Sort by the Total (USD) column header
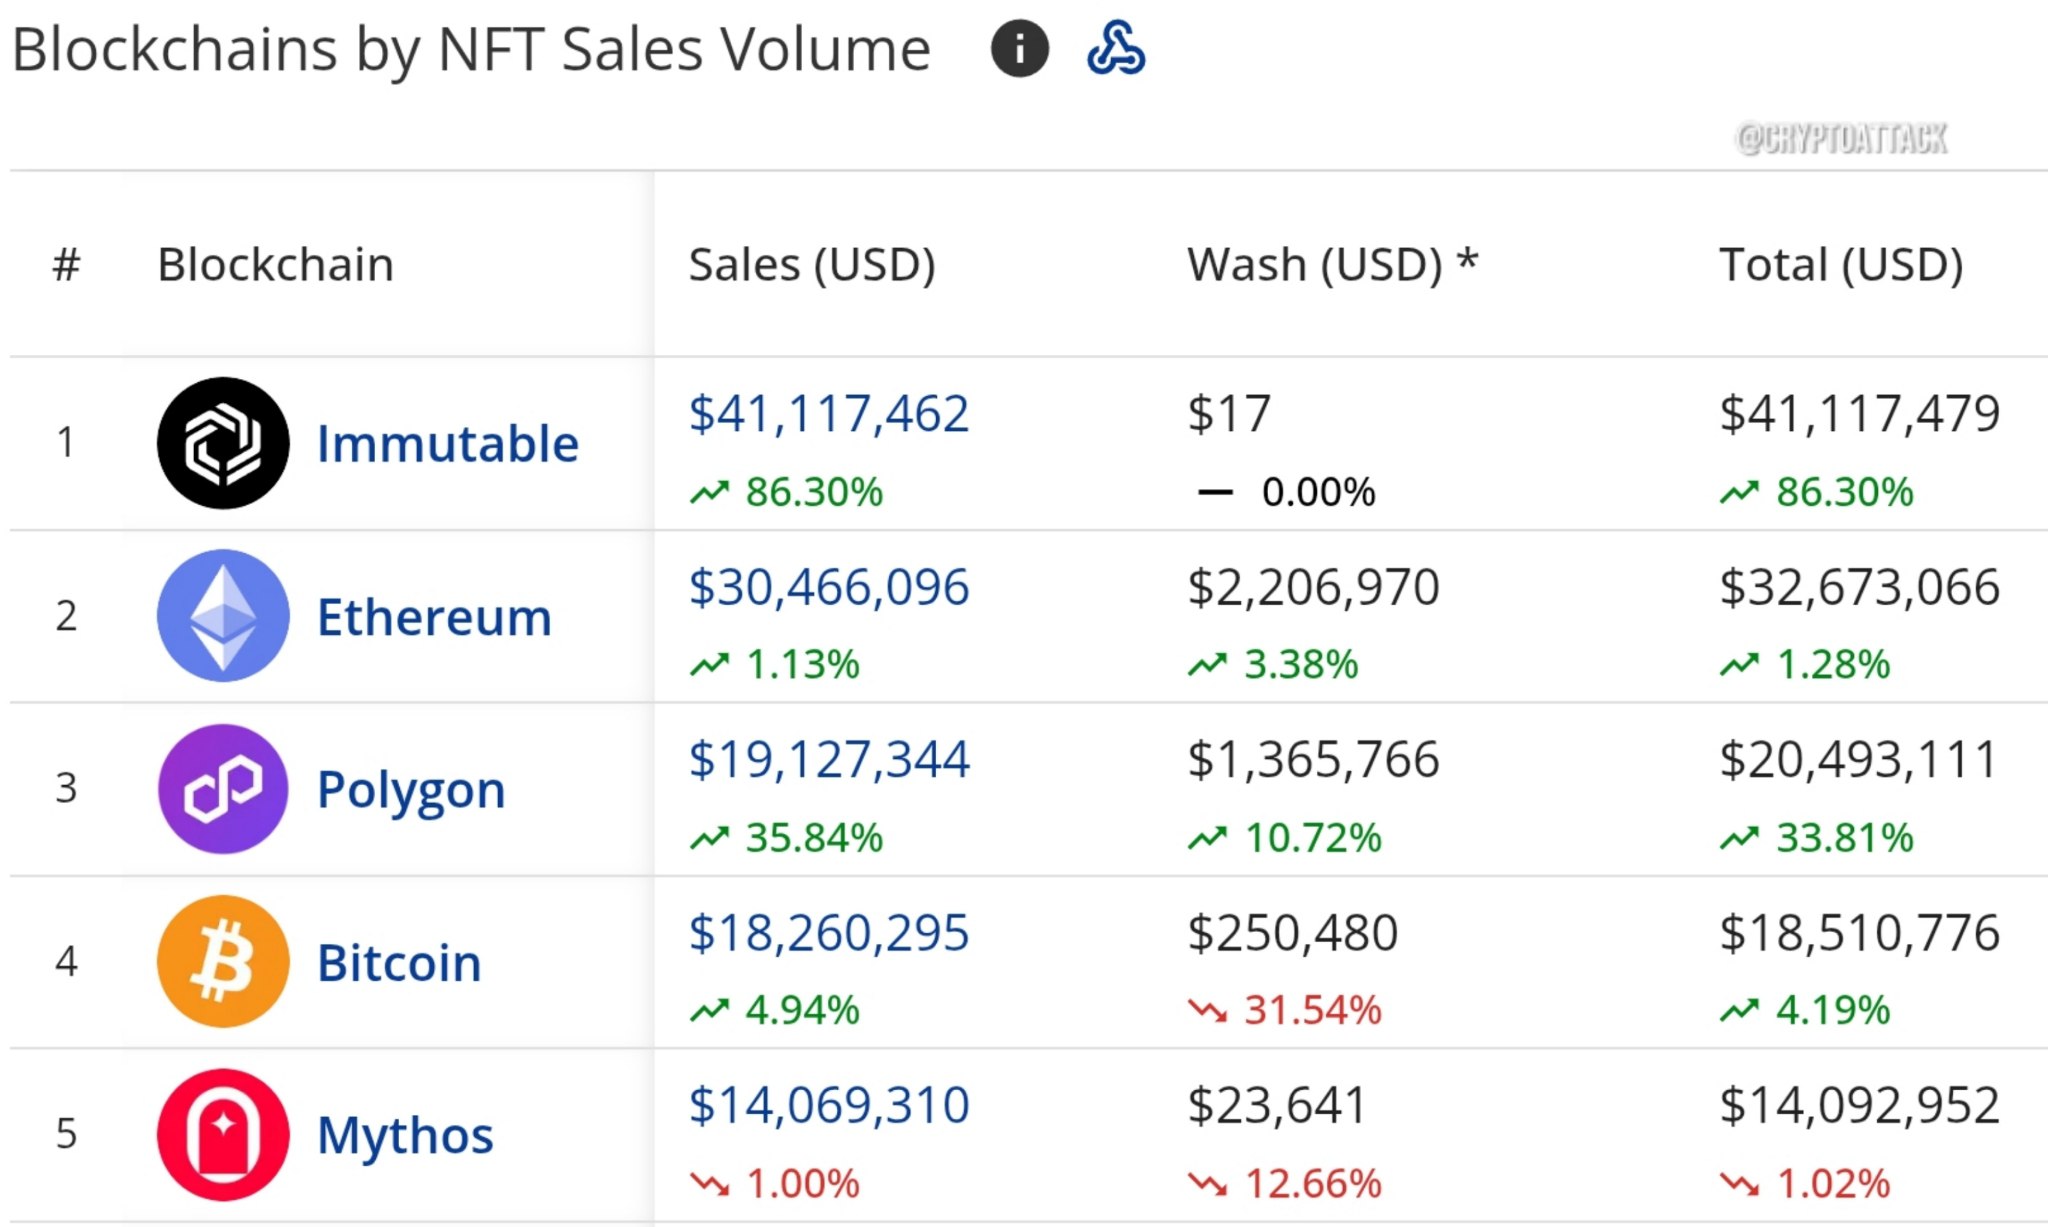This screenshot has width=2048, height=1227. pos(1841,266)
